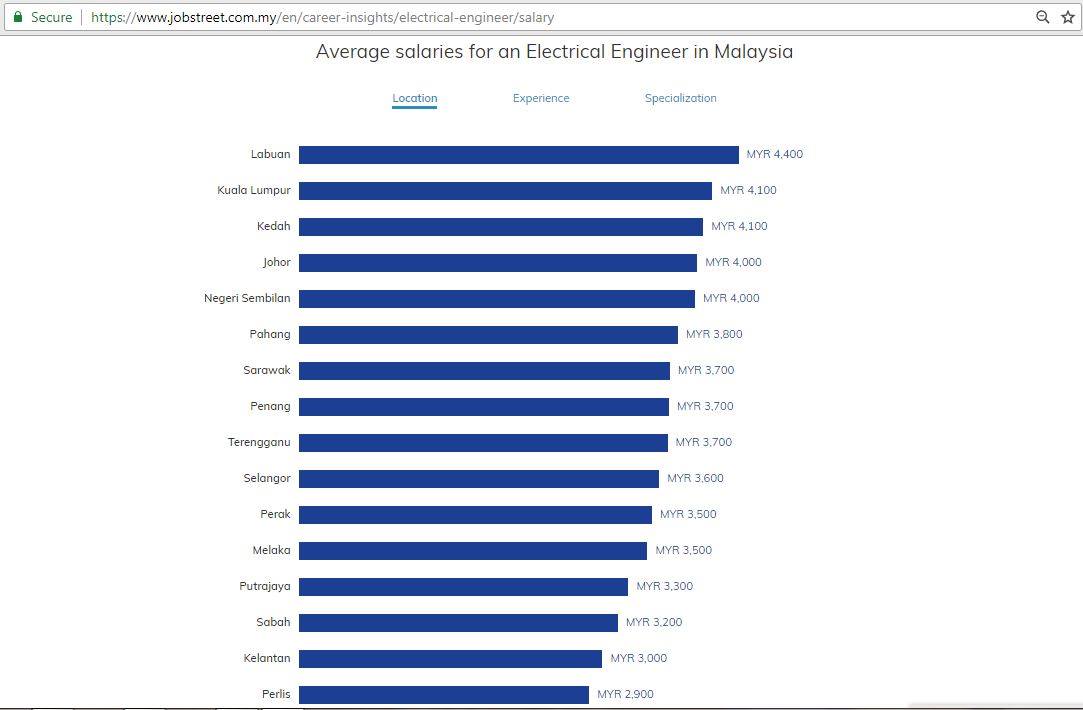
Task: Click the 'Secure' label in address bar
Action: 51,17
